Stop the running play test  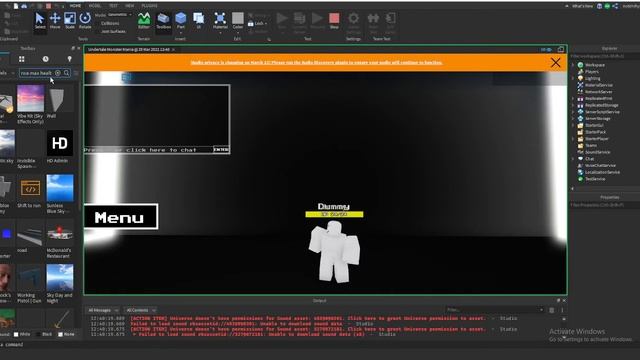(334, 20)
